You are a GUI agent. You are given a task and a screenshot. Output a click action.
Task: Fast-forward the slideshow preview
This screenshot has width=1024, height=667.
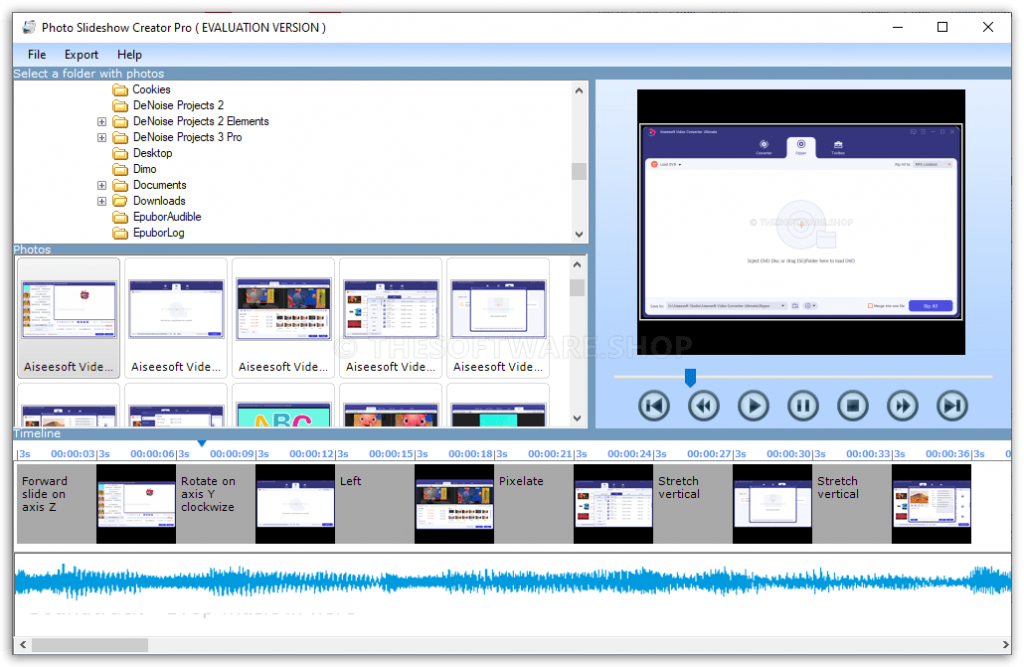(903, 405)
